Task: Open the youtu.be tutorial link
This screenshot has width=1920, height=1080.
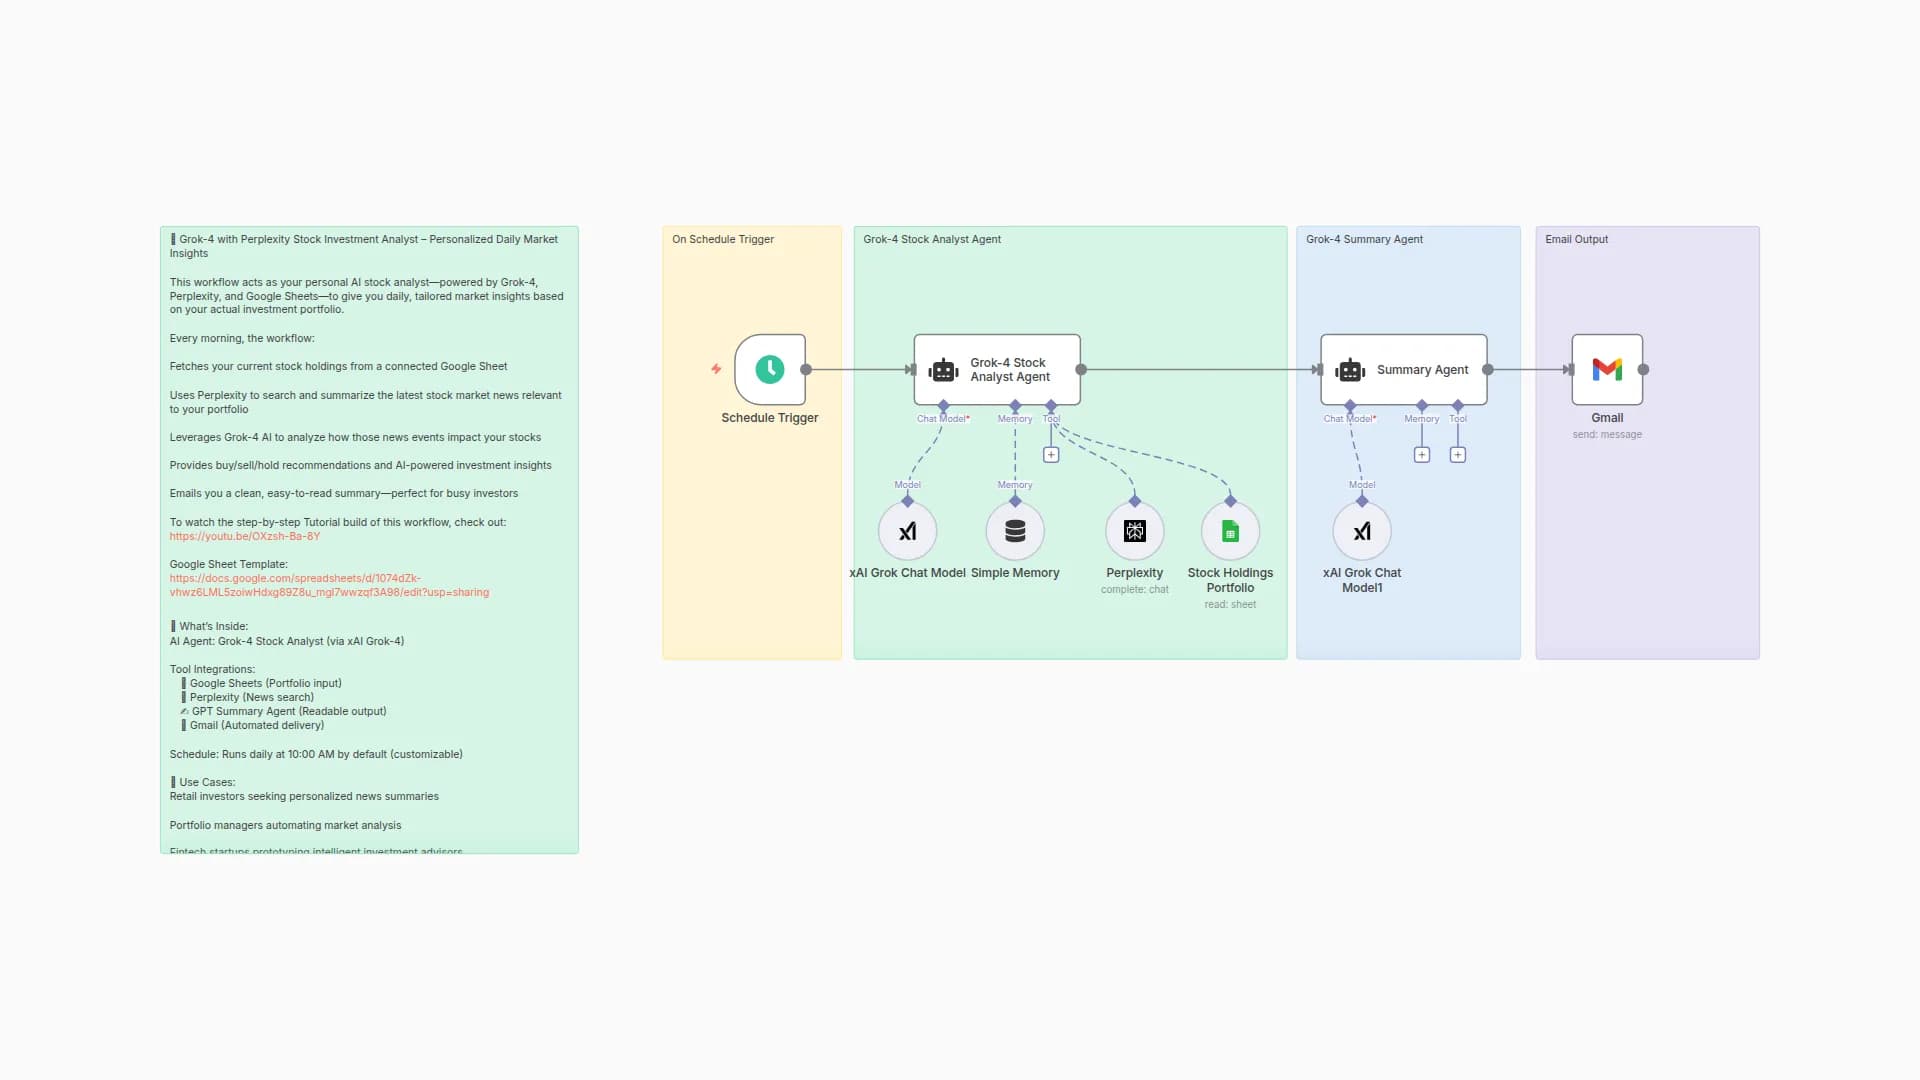Action: [245, 537]
